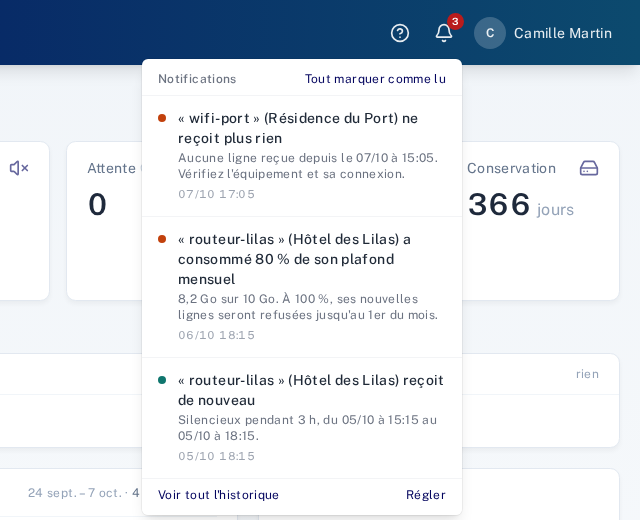The width and height of the screenshot is (640, 520).
Task: Open Camille Martin user menu
Action: pos(543,33)
